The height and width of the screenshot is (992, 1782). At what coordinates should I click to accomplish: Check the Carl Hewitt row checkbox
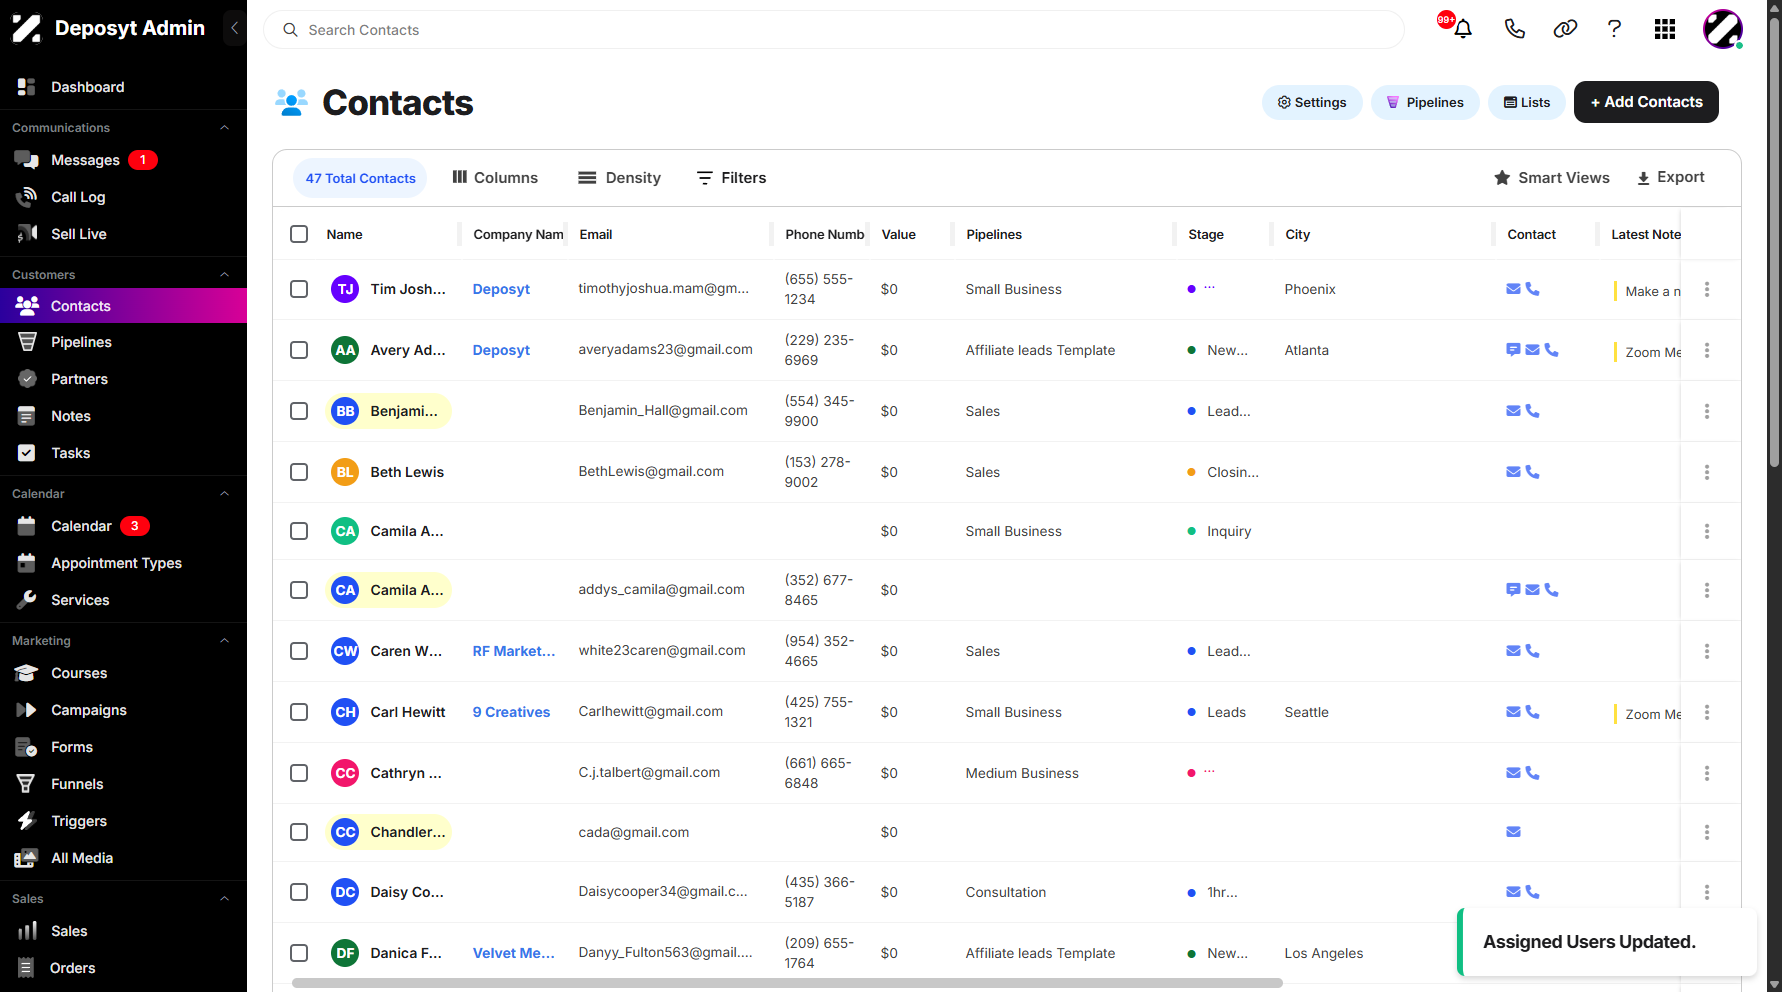pos(299,712)
